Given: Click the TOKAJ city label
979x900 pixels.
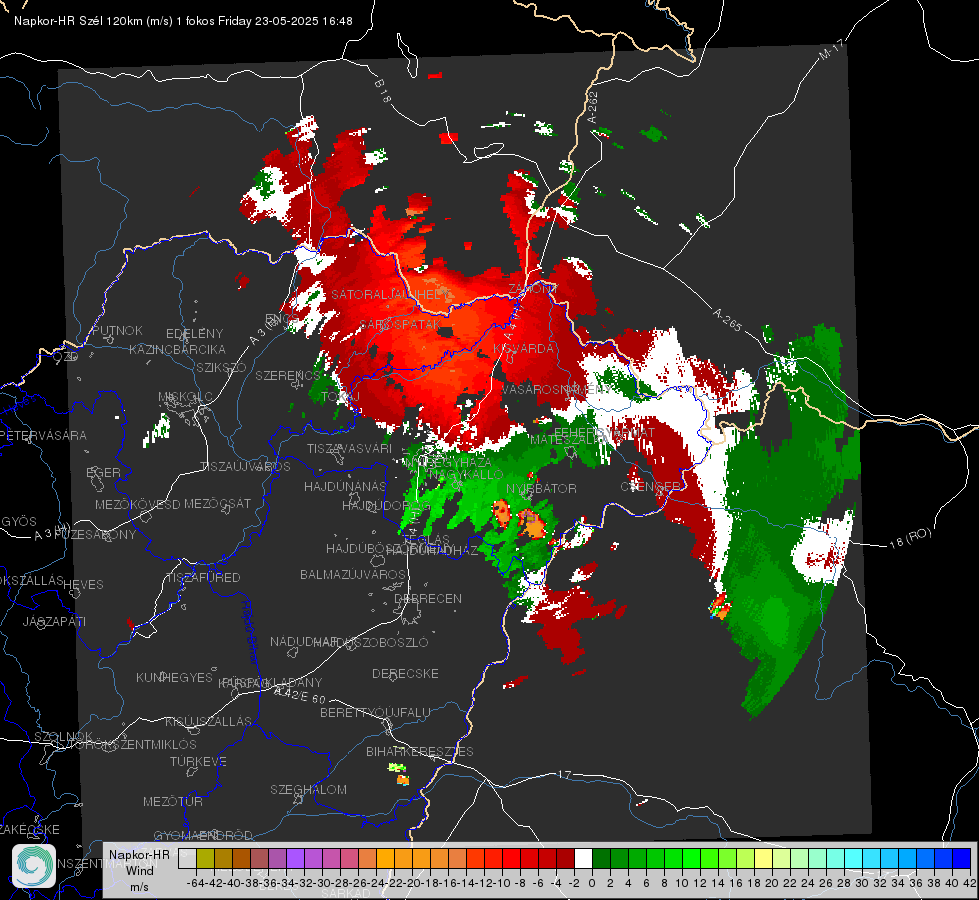Looking at the screenshot, I should [341, 397].
